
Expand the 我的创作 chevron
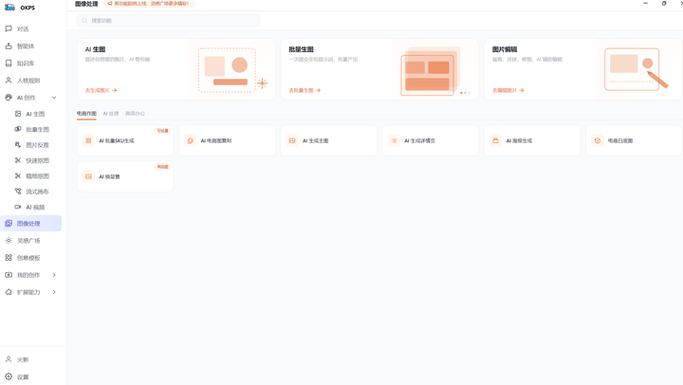click(54, 275)
